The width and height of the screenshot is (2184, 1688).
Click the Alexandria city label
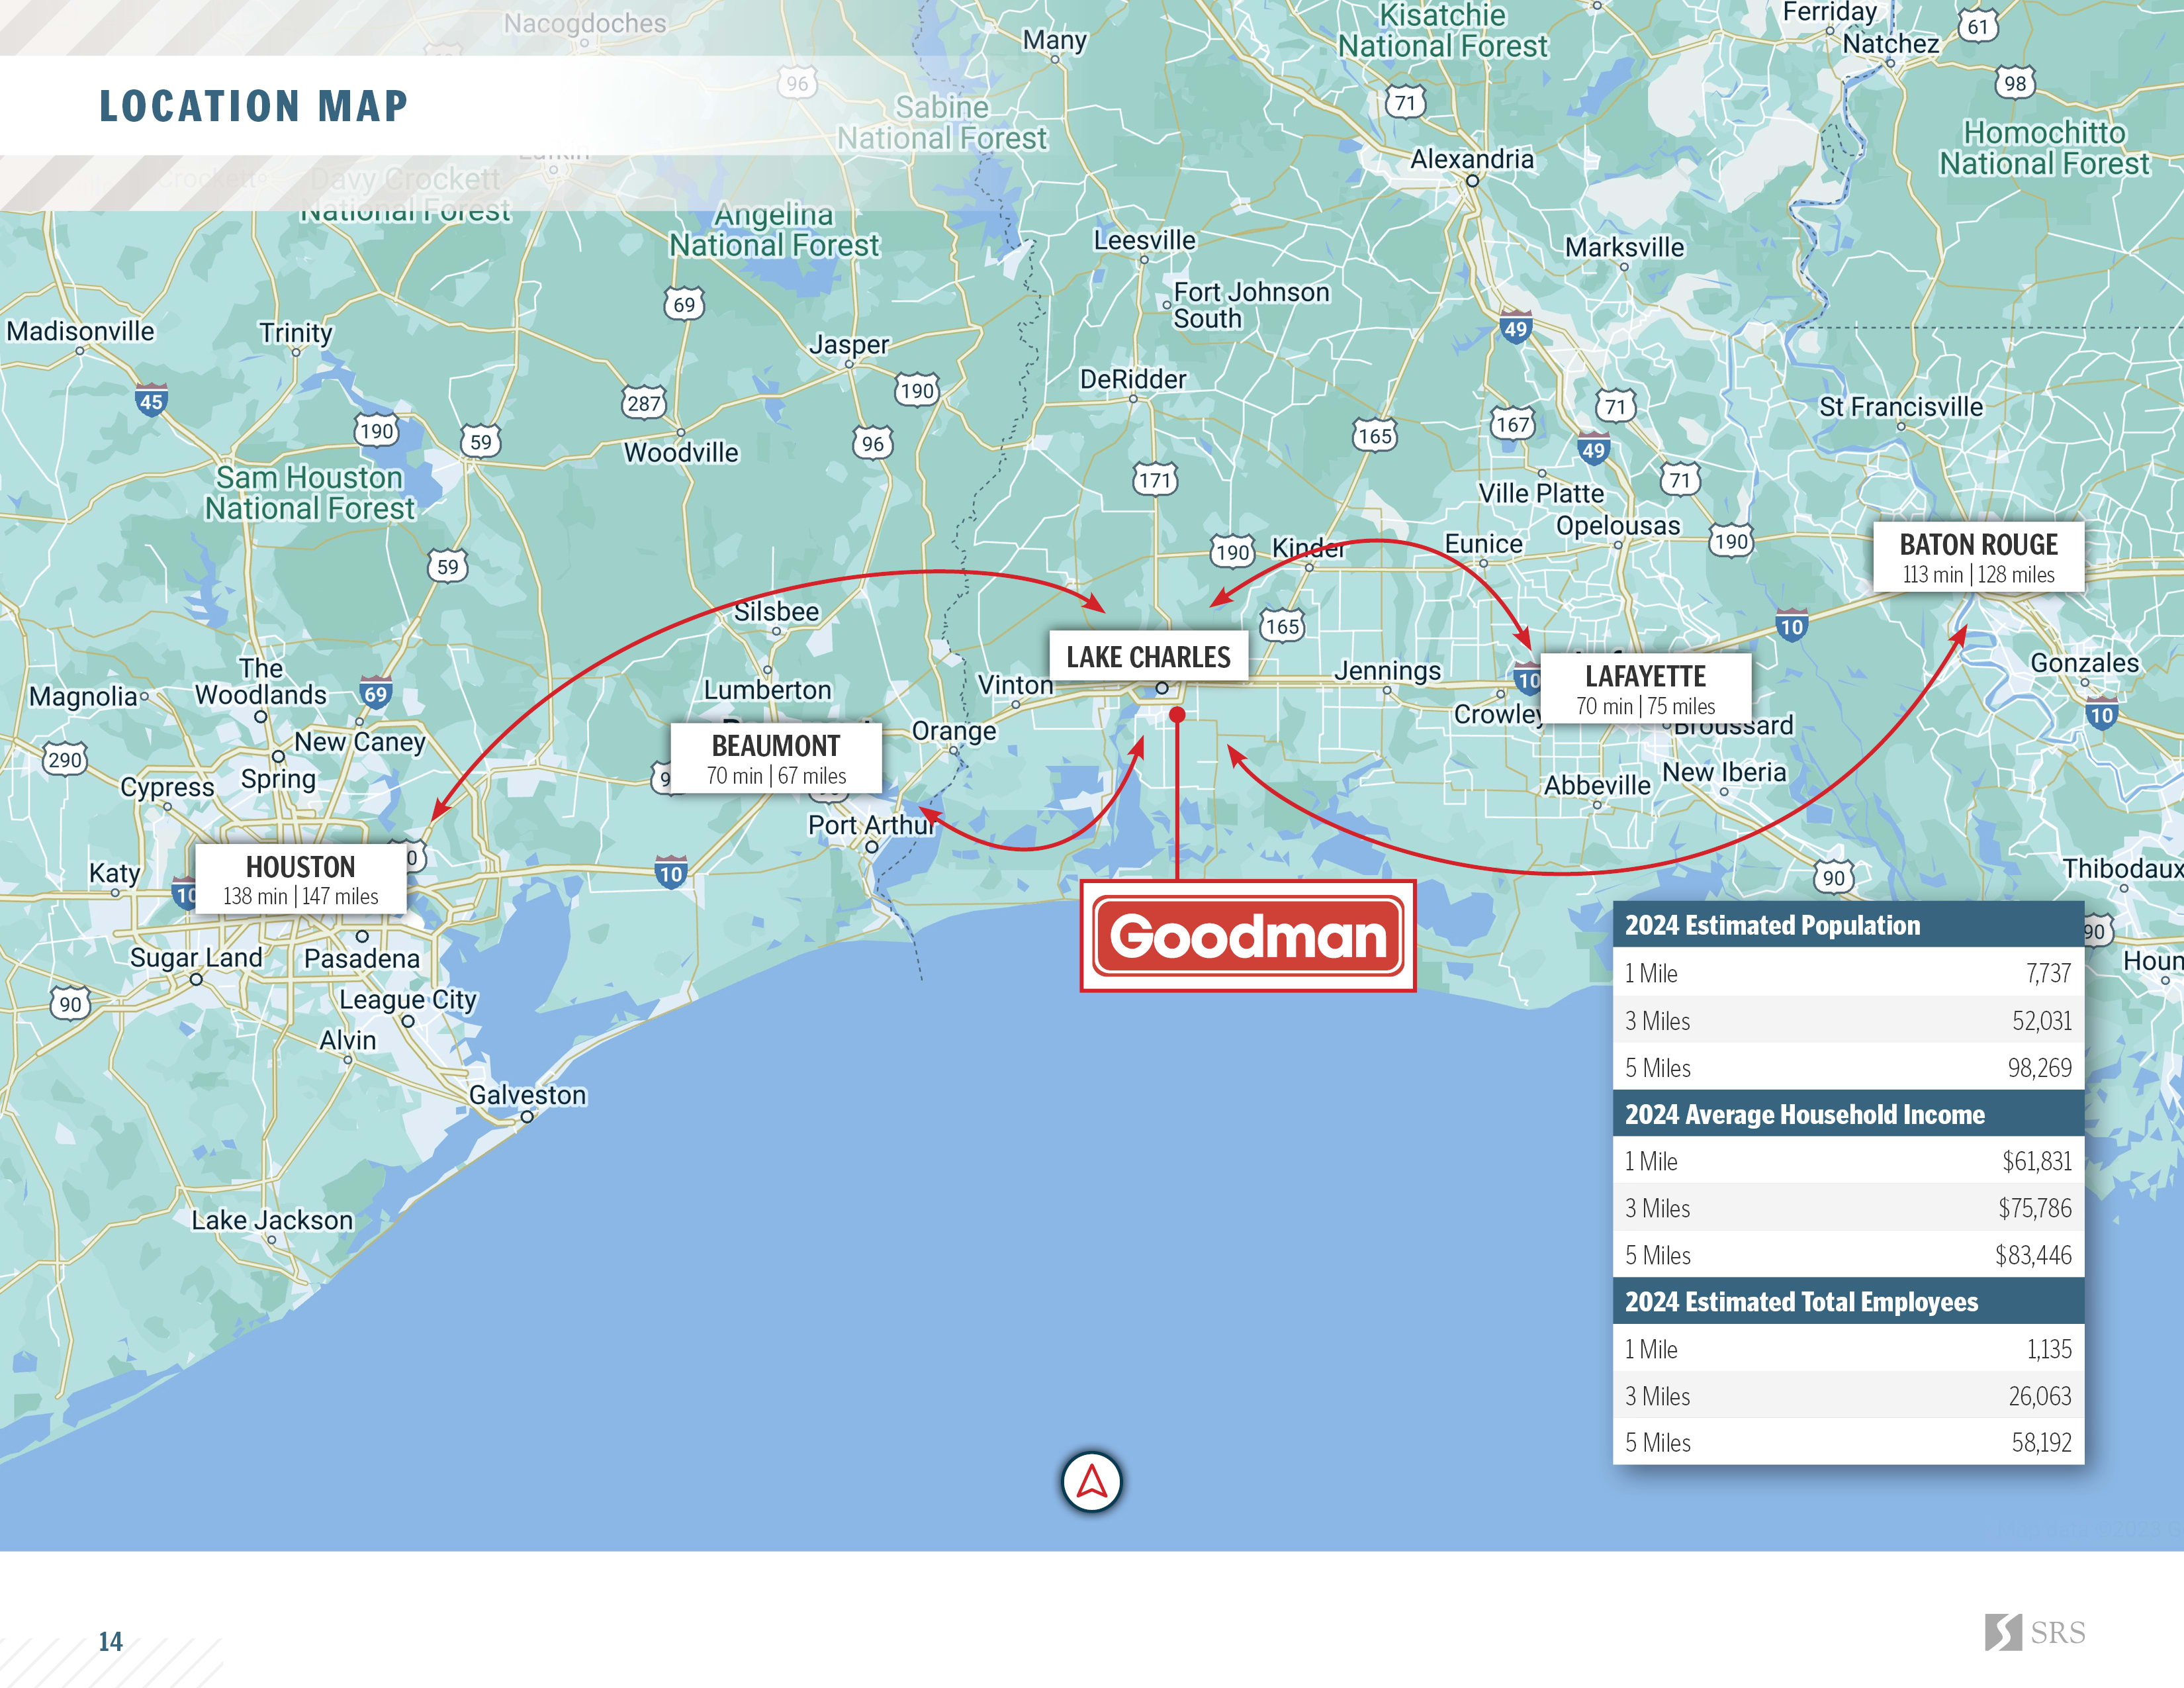point(1471,158)
